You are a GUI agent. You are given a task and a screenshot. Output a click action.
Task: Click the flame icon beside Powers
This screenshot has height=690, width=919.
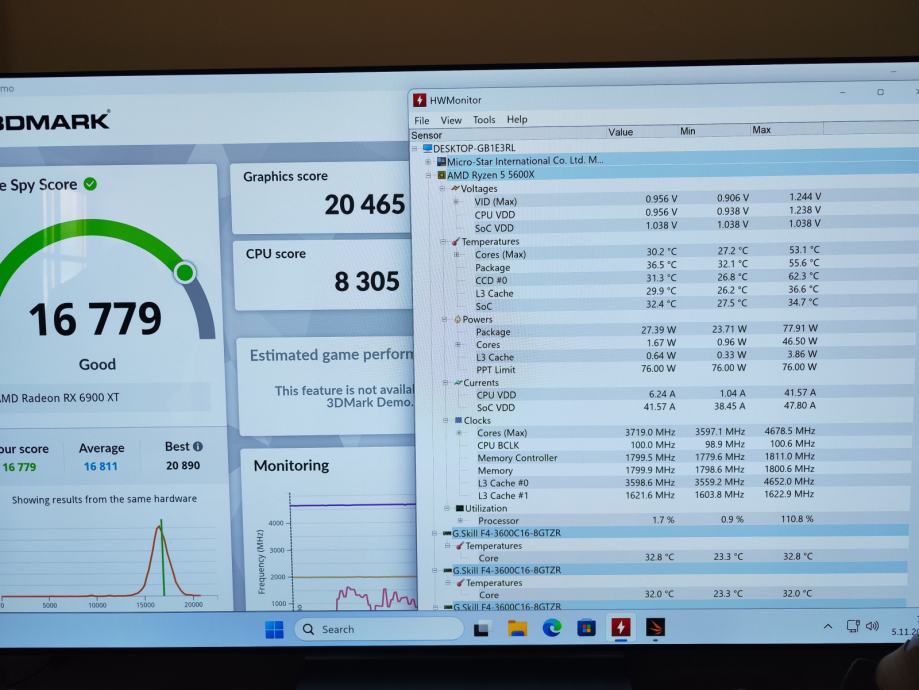click(457, 319)
